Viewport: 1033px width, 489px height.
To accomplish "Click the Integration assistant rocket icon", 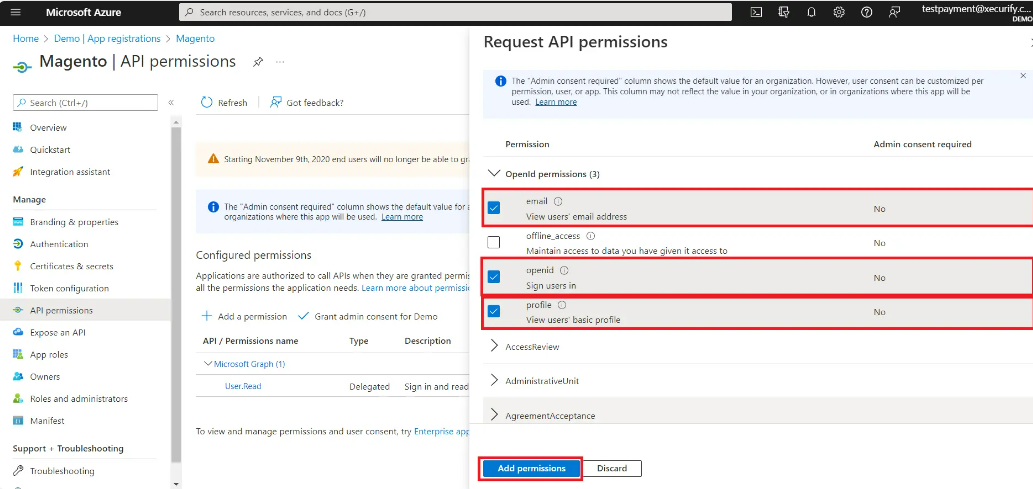I will [18, 171].
